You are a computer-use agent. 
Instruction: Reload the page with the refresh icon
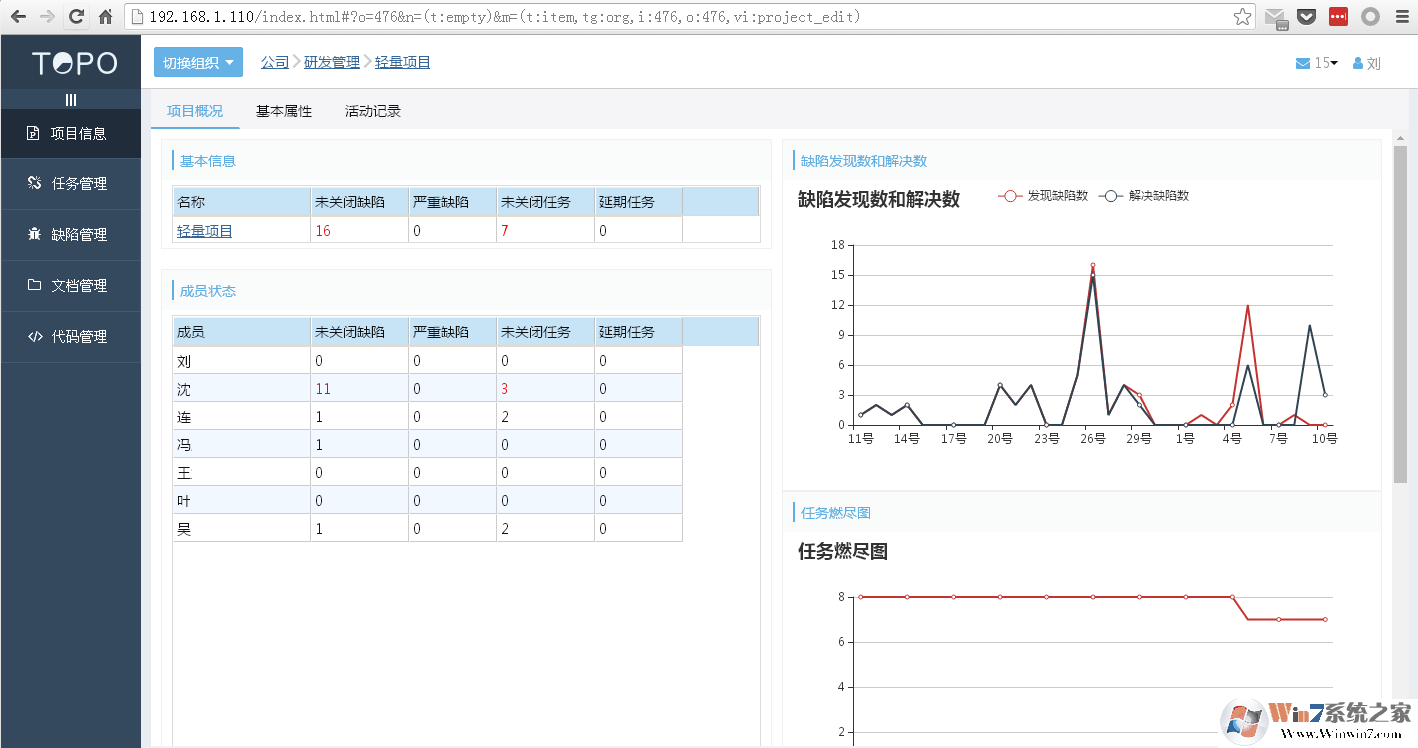click(76, 16)
